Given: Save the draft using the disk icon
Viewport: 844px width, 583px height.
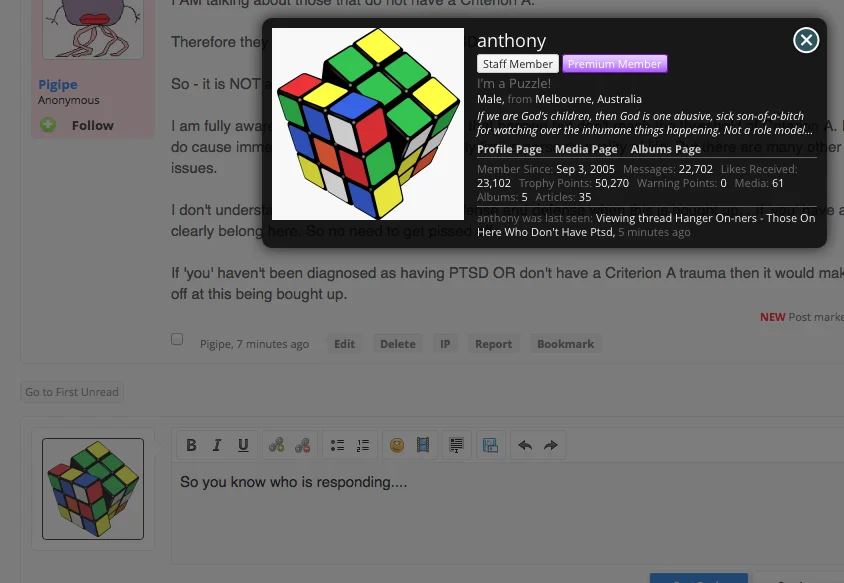Looking at the screenshot, I should coord(490,445).
